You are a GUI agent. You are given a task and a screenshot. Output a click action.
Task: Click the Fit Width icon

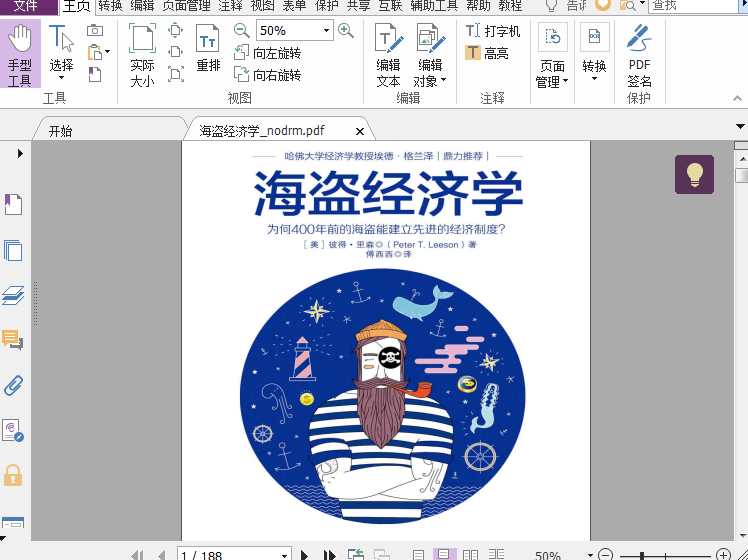[176, 52]
